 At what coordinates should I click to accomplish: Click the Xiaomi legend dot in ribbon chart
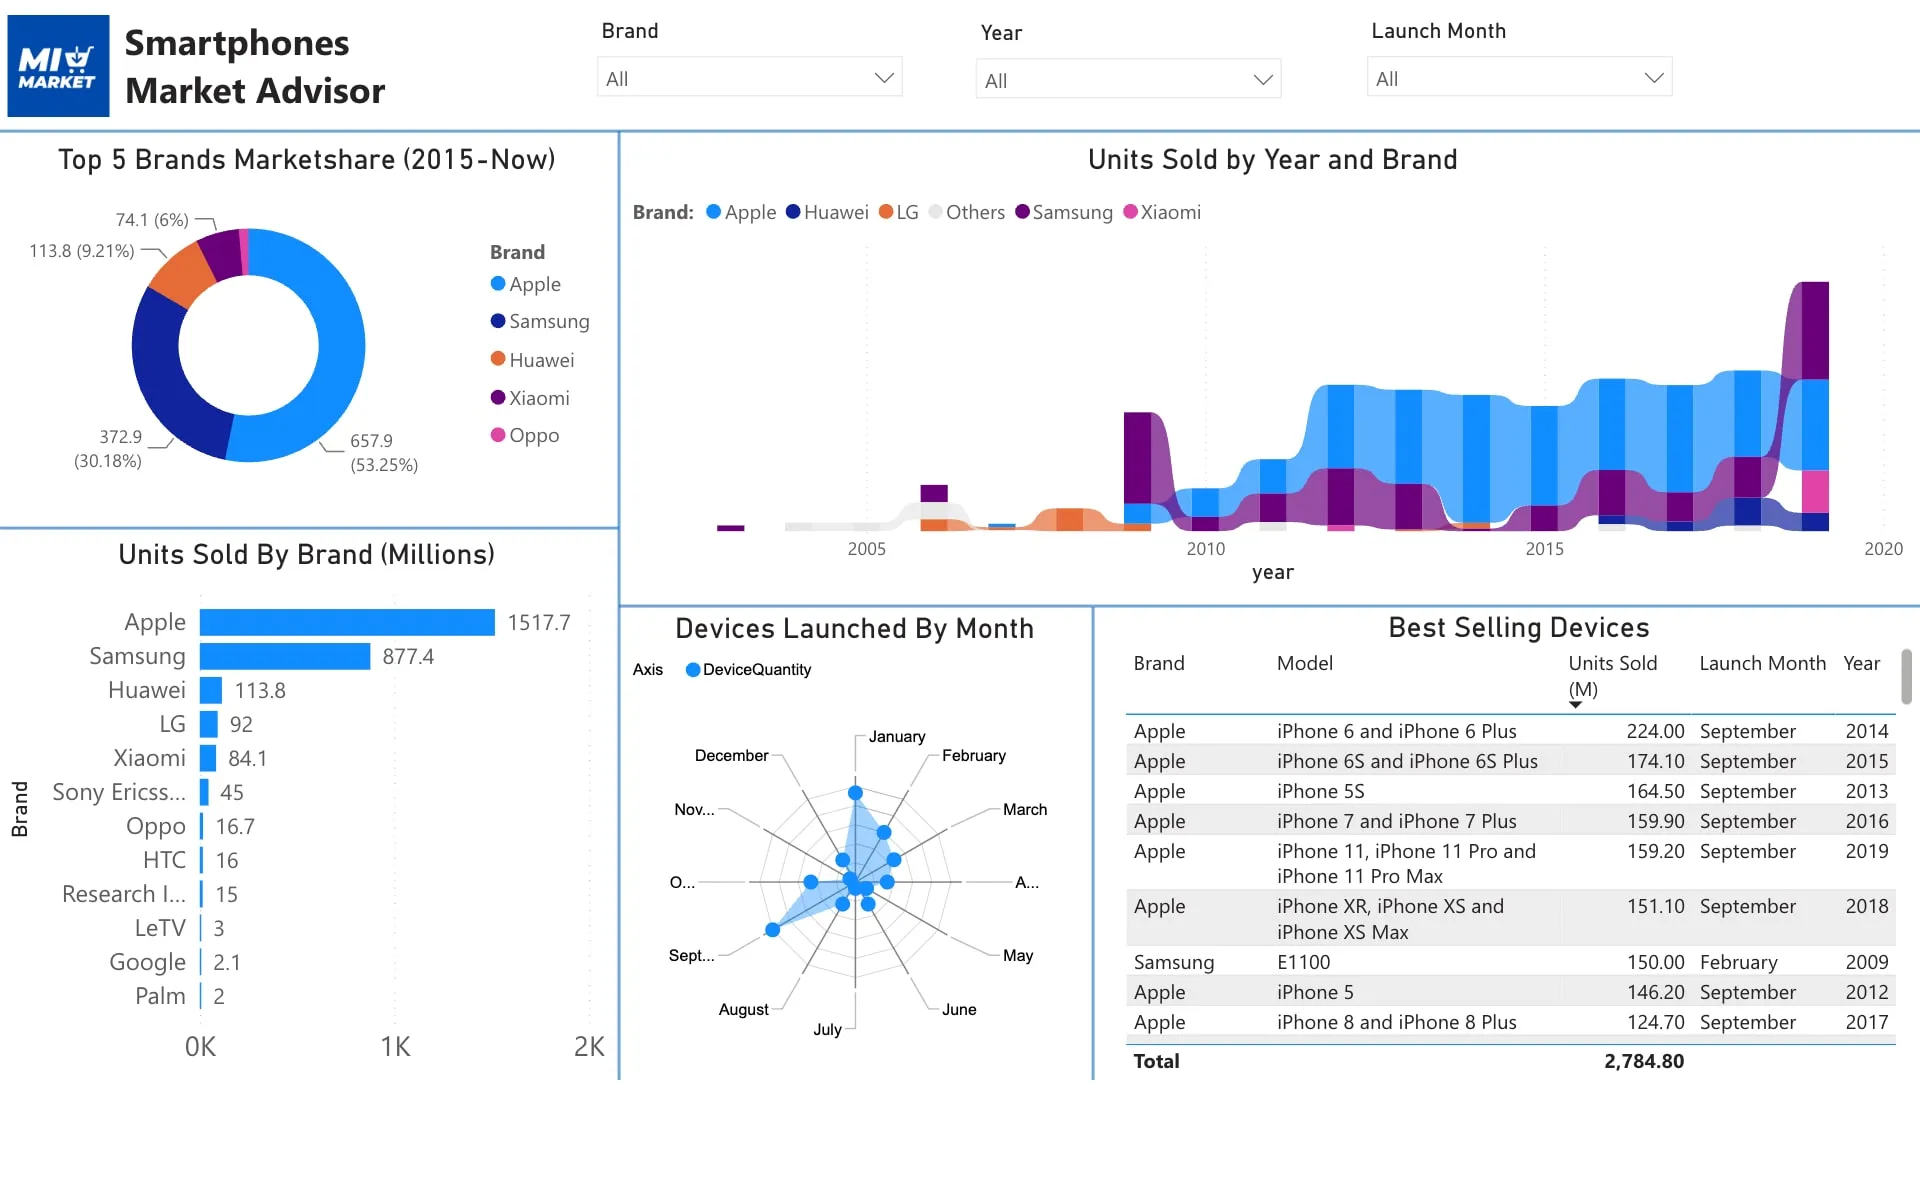tap(1130, 212)
